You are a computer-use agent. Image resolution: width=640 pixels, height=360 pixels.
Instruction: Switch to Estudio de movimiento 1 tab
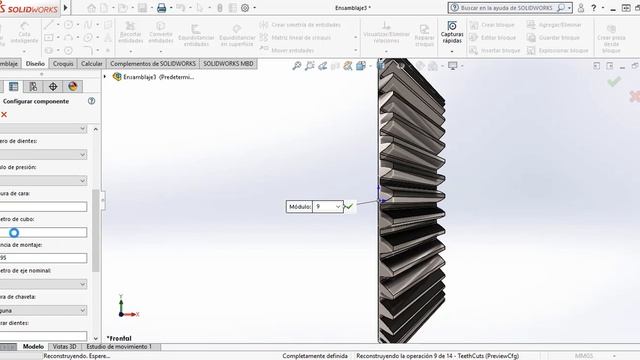point(119,347)
